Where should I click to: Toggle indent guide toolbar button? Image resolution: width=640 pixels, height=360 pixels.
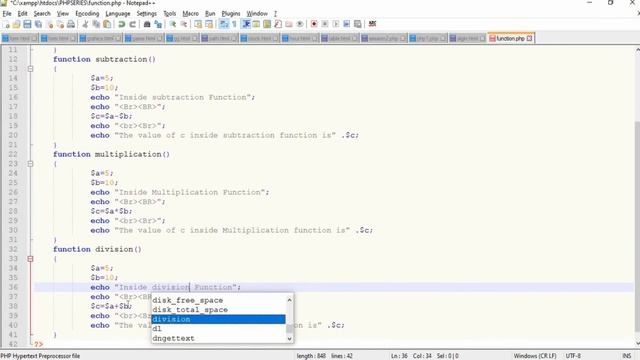pos(246,24)
